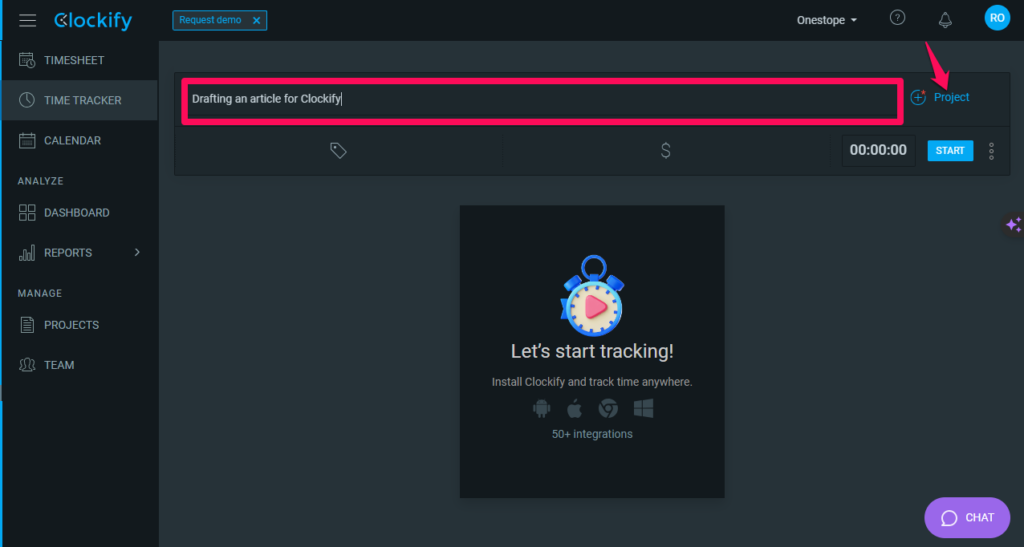Toggle the billable dollar icon
Screen dimensions: 1024x547
point(665,151)
